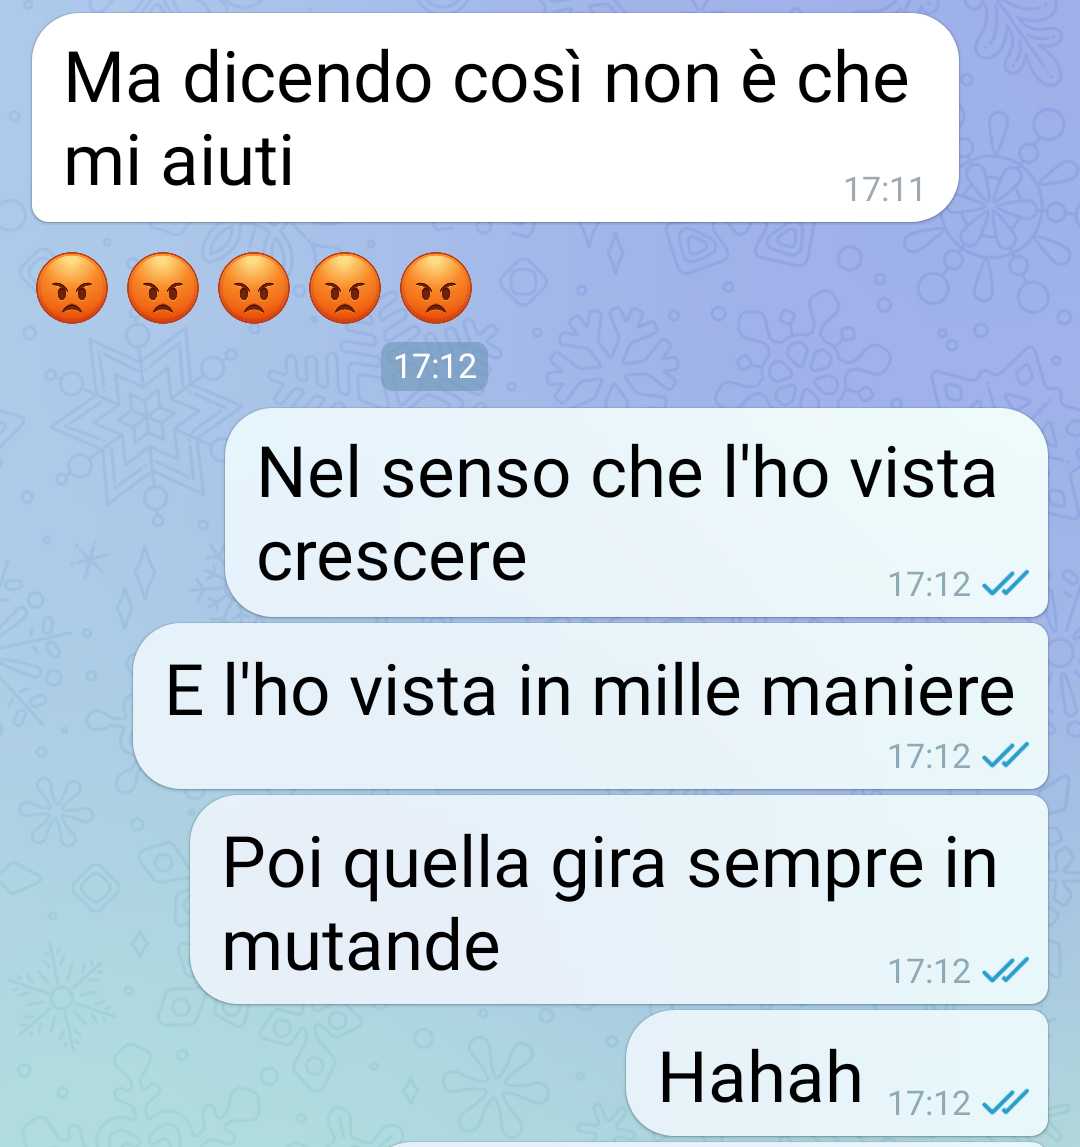
Task: Tap read checkmarks on 'Hahah' message
Action: tap(1005, 1101)
